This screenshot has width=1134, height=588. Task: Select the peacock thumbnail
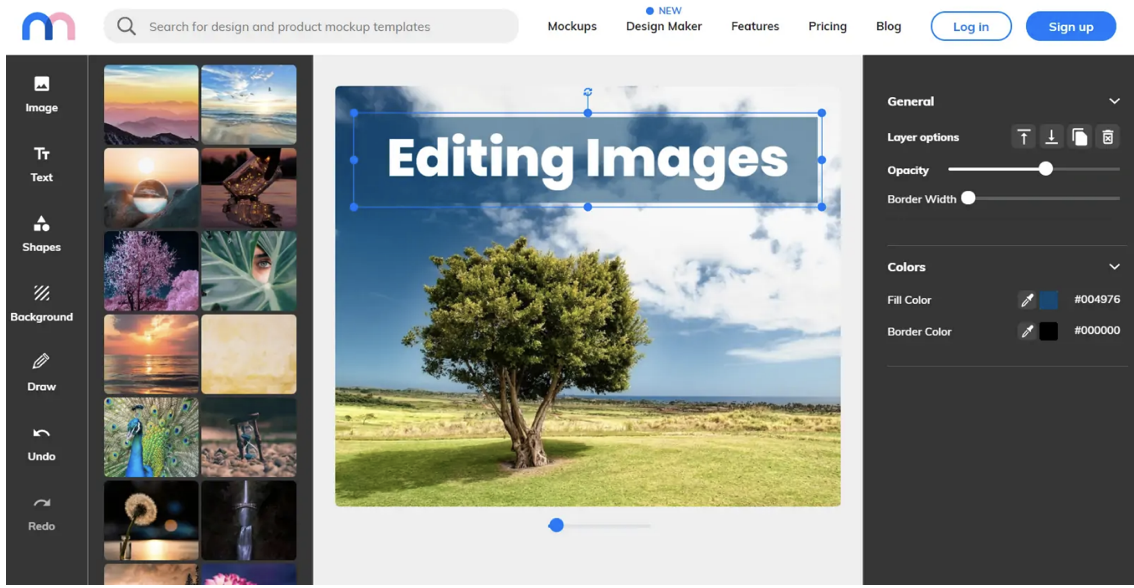click(x=151, y=438)
